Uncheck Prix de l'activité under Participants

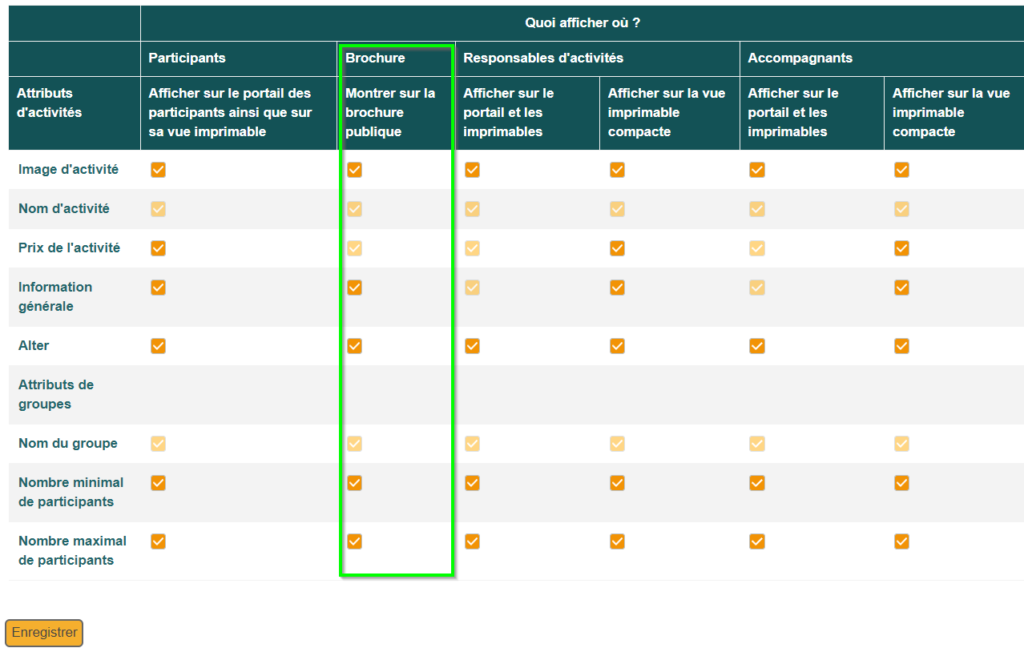pos(158,248)
